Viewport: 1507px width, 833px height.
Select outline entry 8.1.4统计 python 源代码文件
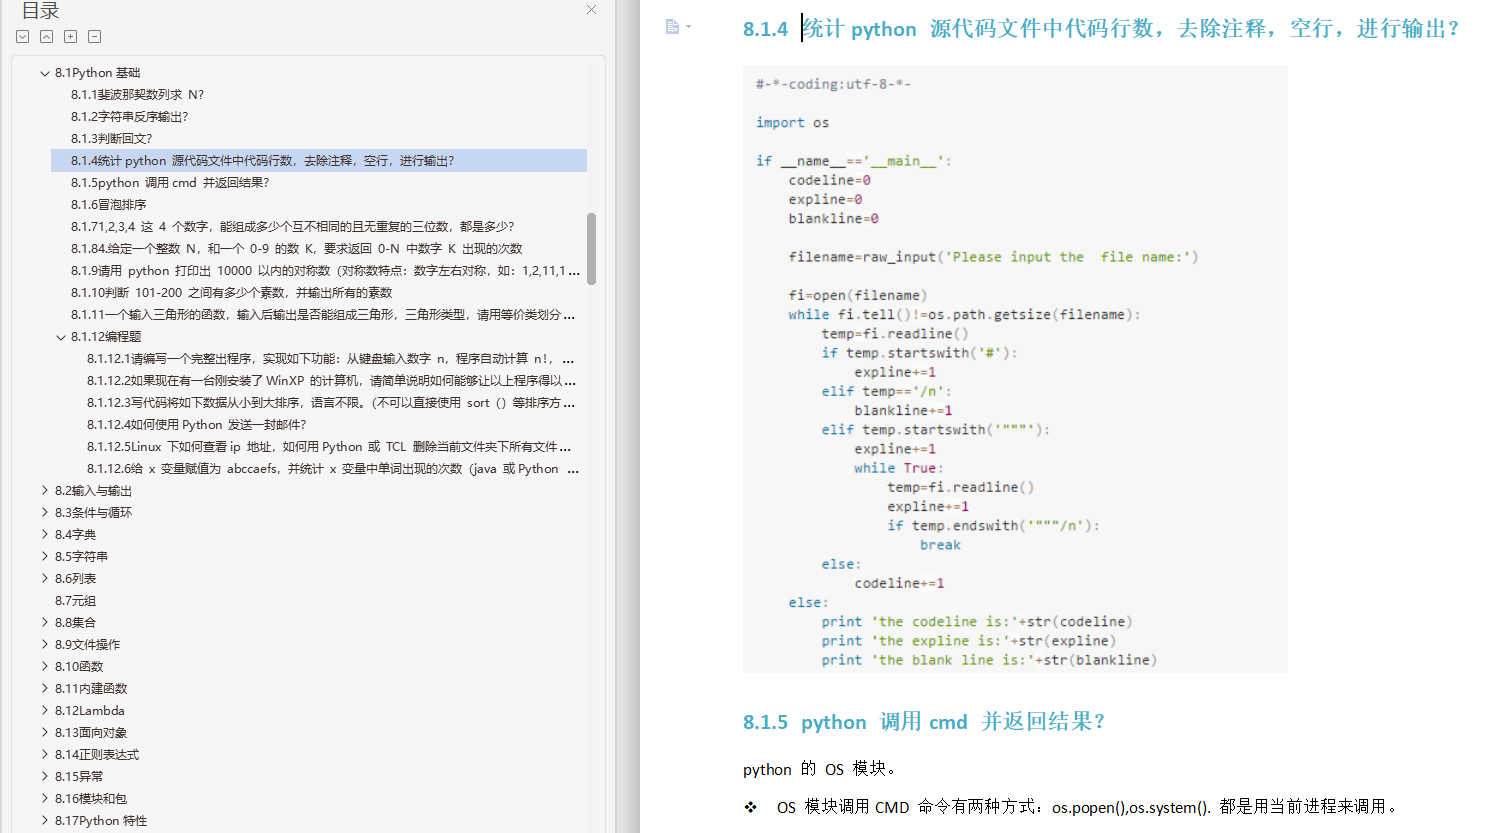coord(319,161)
